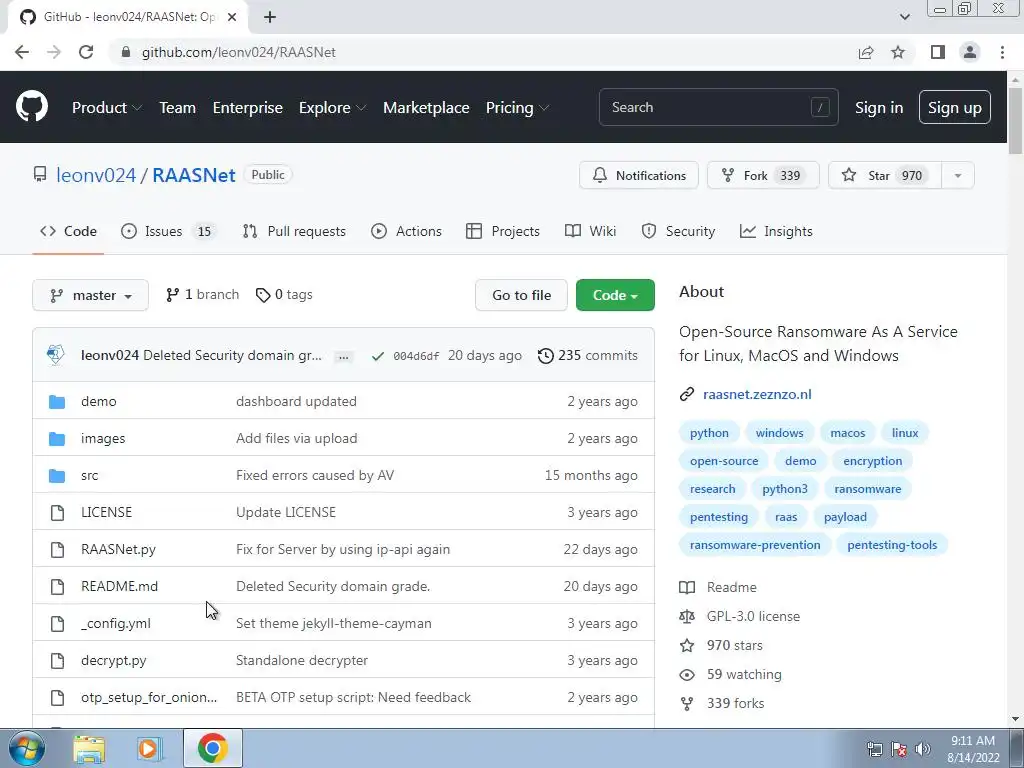Click the ransomware topic tag
Viewport: 1024px width, 768px height.
[x=867, y=489]
